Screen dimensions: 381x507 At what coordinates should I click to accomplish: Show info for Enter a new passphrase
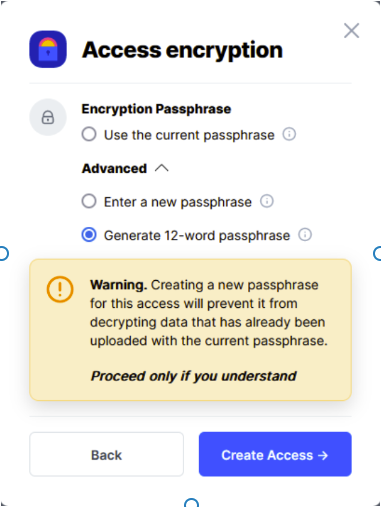pos(267,201)
